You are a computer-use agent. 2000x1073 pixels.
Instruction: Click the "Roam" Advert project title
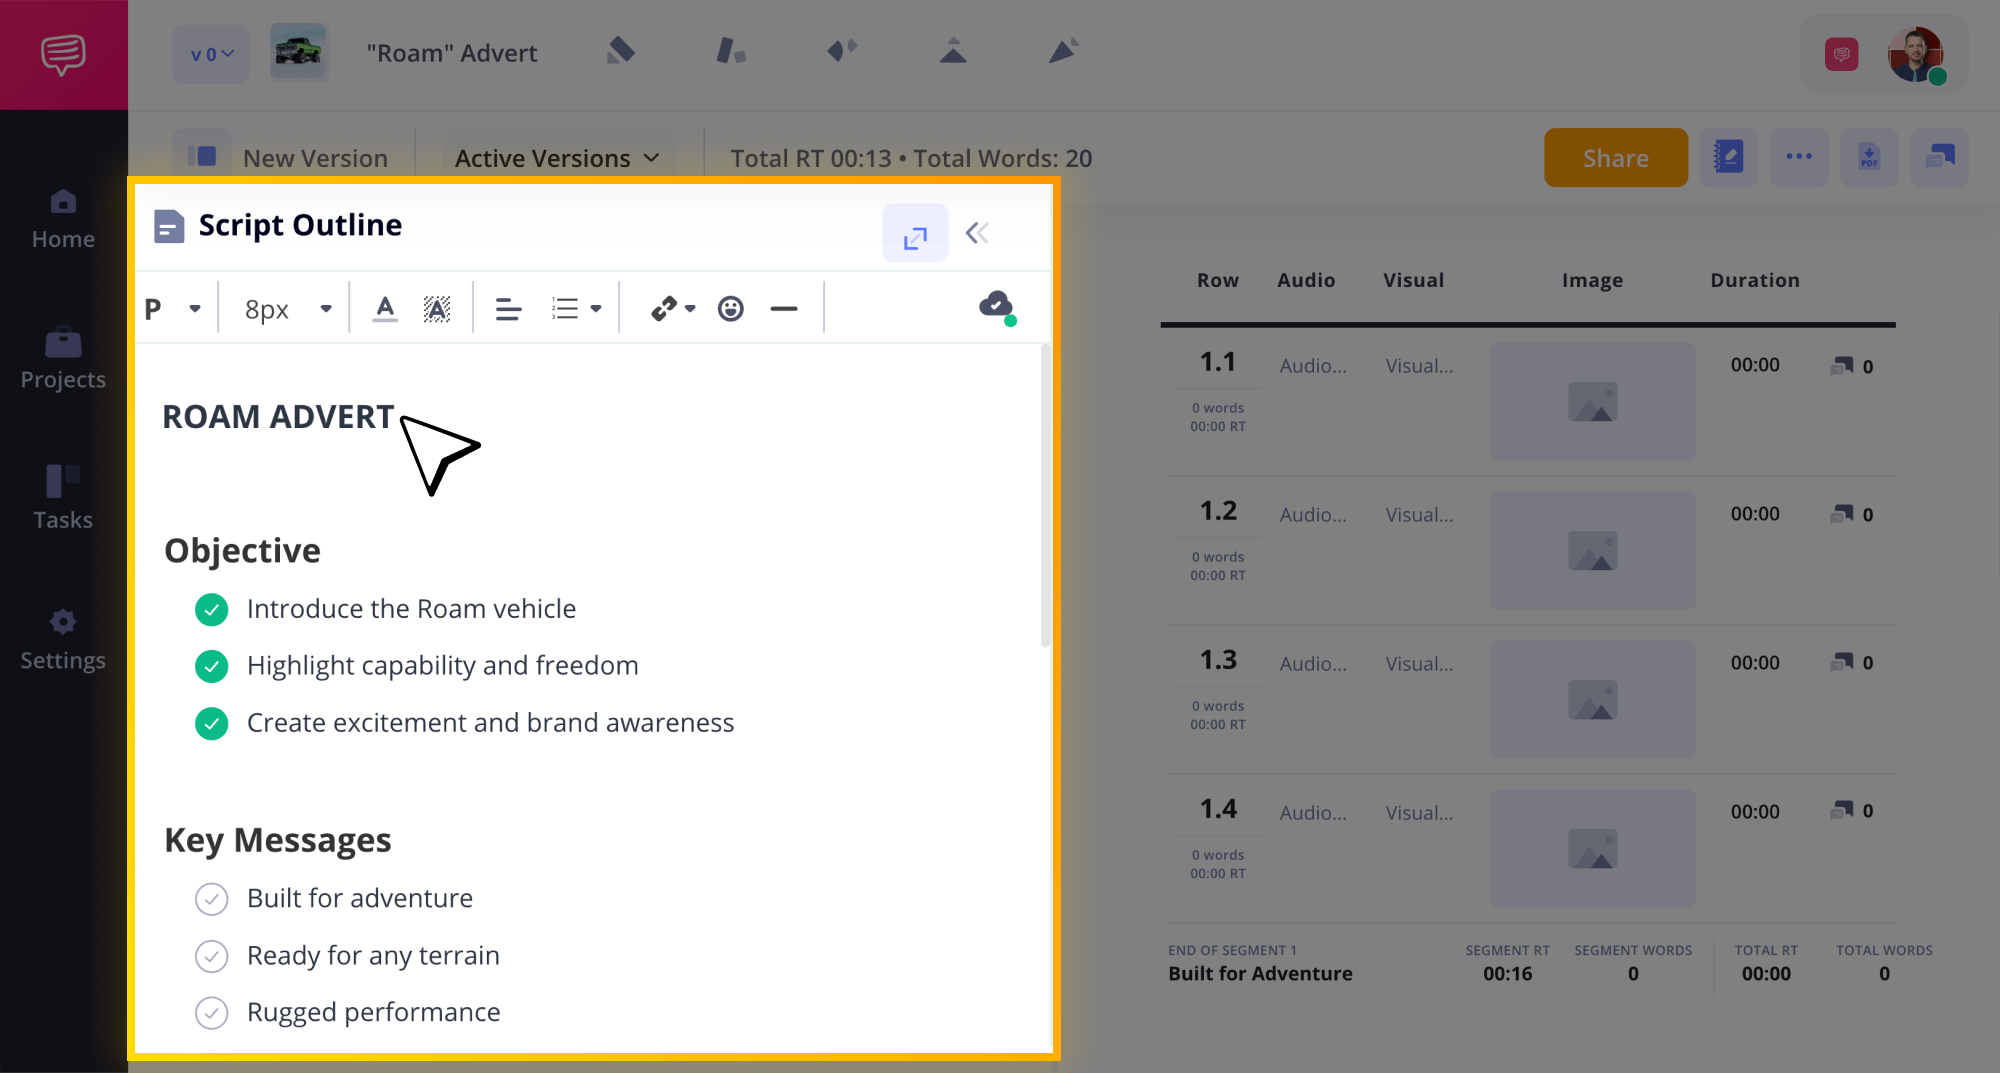click(452, 53)
